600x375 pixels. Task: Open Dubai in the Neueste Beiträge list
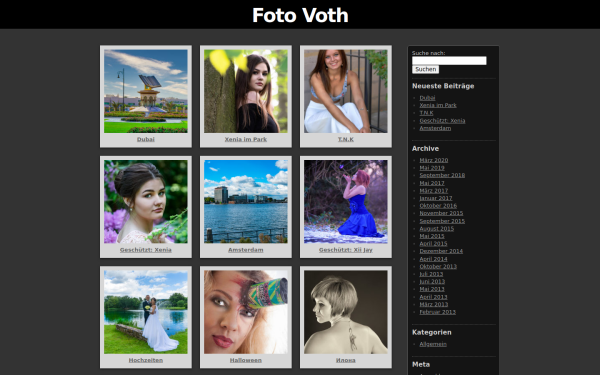coord(427,98)
